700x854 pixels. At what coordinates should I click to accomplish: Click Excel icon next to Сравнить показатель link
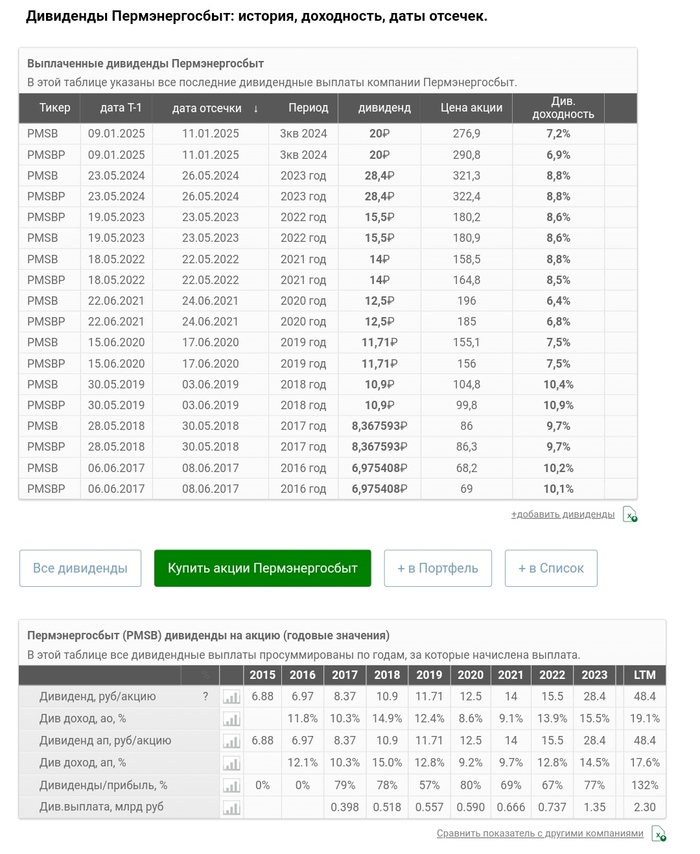point(658,834)
